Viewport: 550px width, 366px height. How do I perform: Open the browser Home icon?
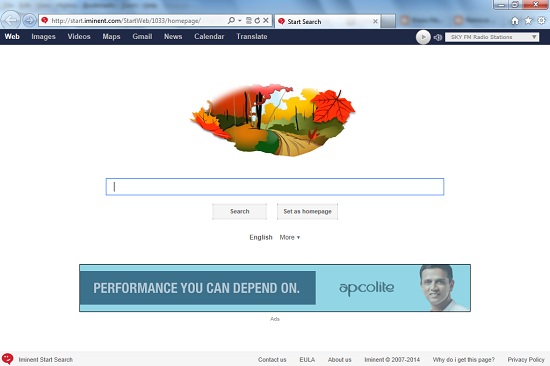[x=515, y=21]
